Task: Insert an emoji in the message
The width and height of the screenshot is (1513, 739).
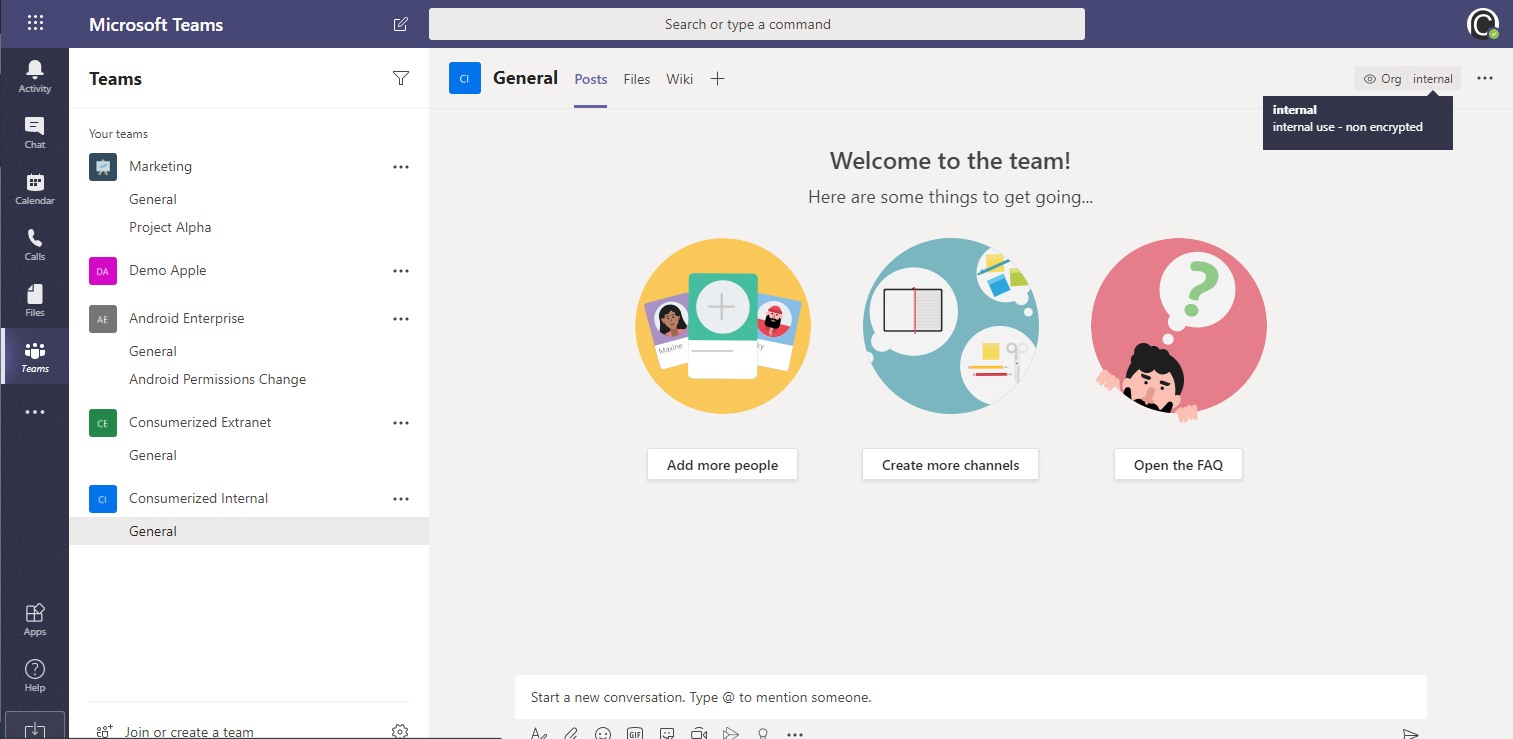Action: pyautogui.click(x=603, y=733)
